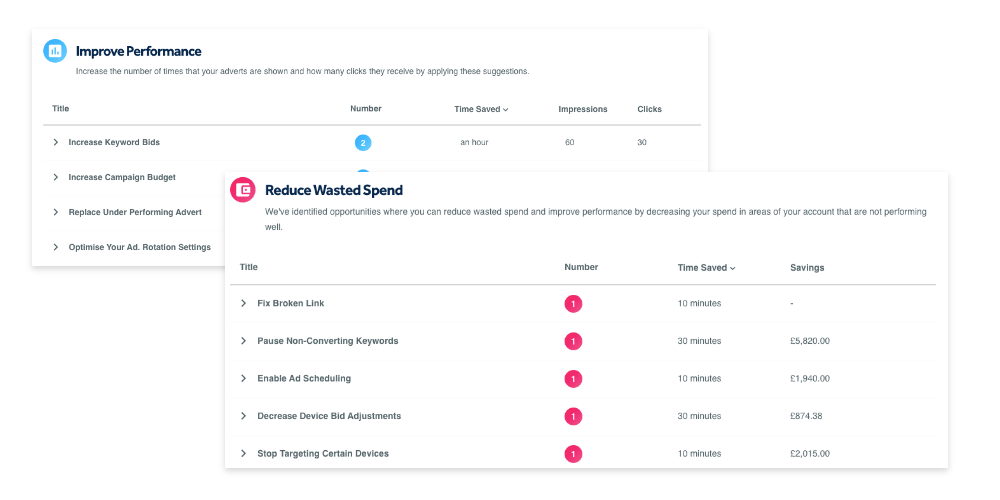Sort Improve Performance table by Time Saved
Viewport: 1000px width, 500px height.
pos(481,109)
